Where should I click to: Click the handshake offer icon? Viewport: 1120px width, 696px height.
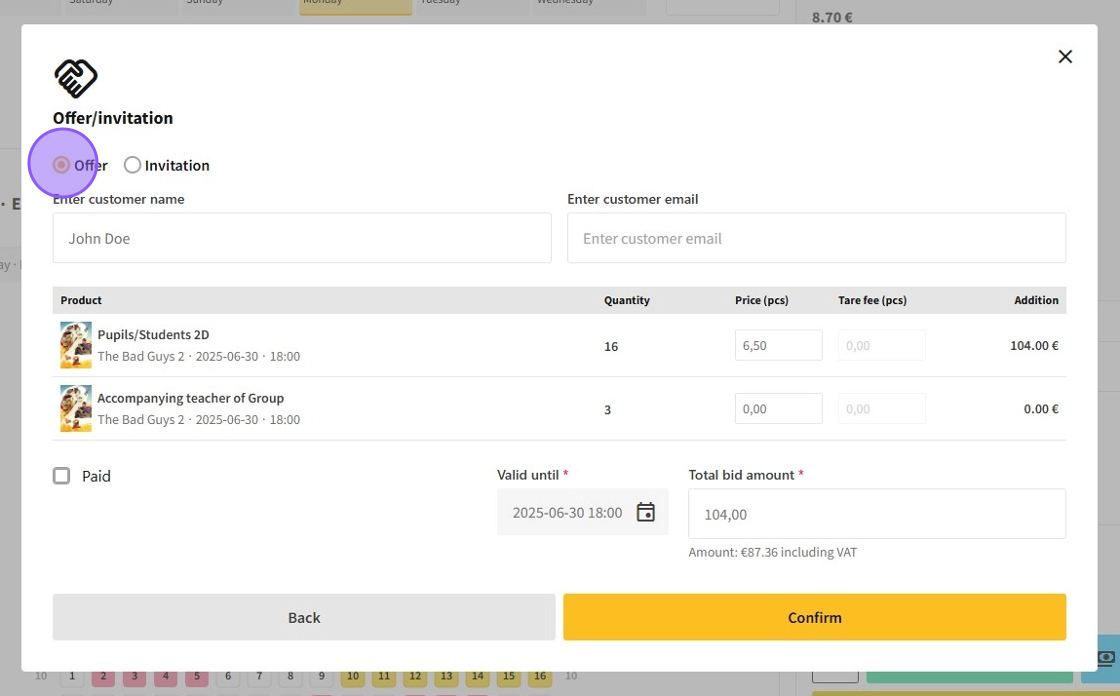[76, 78]
